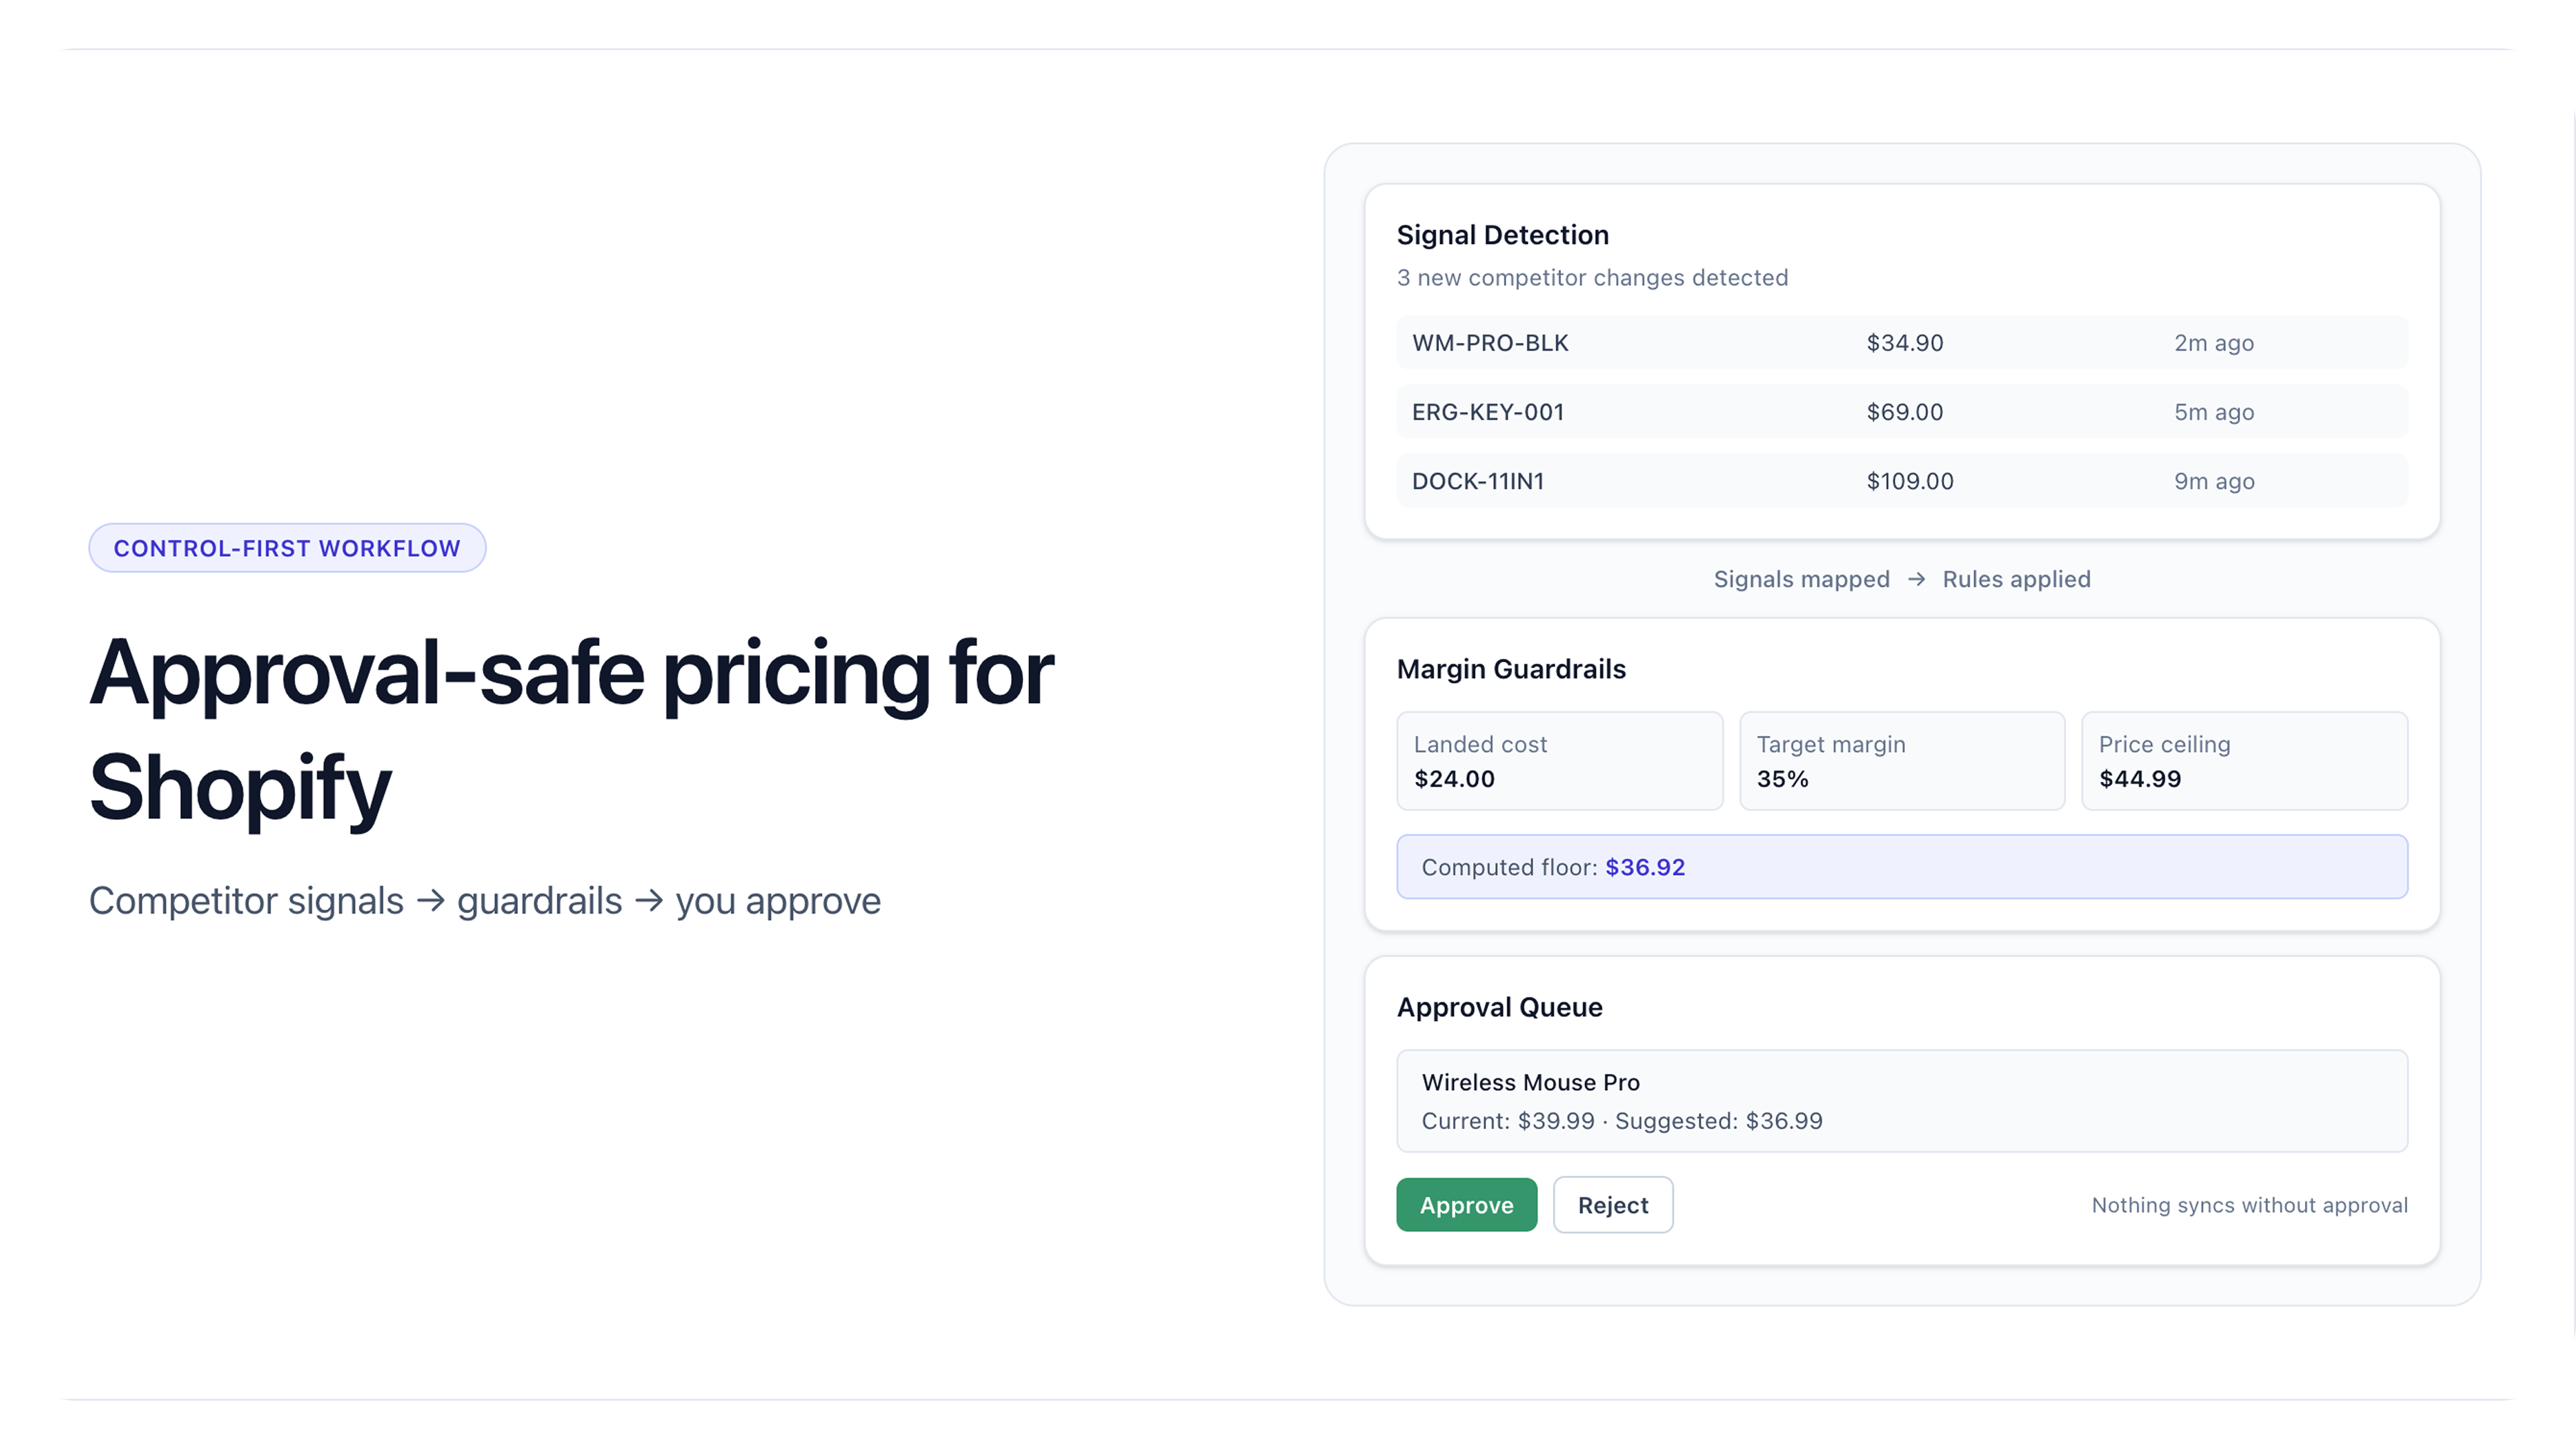The height and width of the screenshot is (1449, 2576).
Task: Click the Reject button in Approval Queue
Action: click(1612, 1205)
